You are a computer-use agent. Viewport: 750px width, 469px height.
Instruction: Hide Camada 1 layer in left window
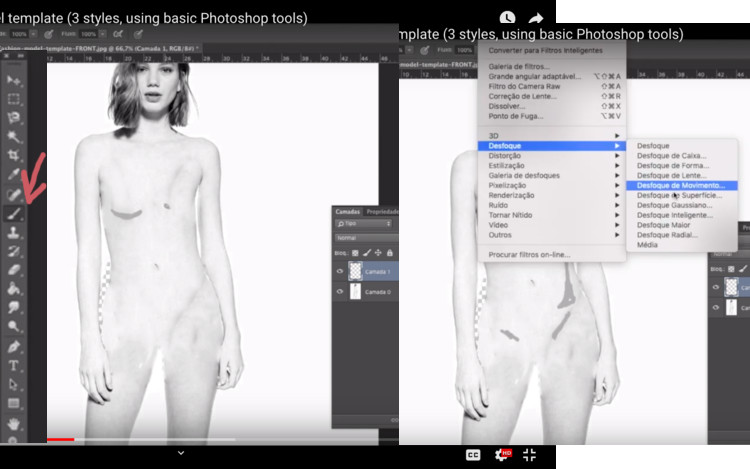pyautogui.click(x=340, y=271)
